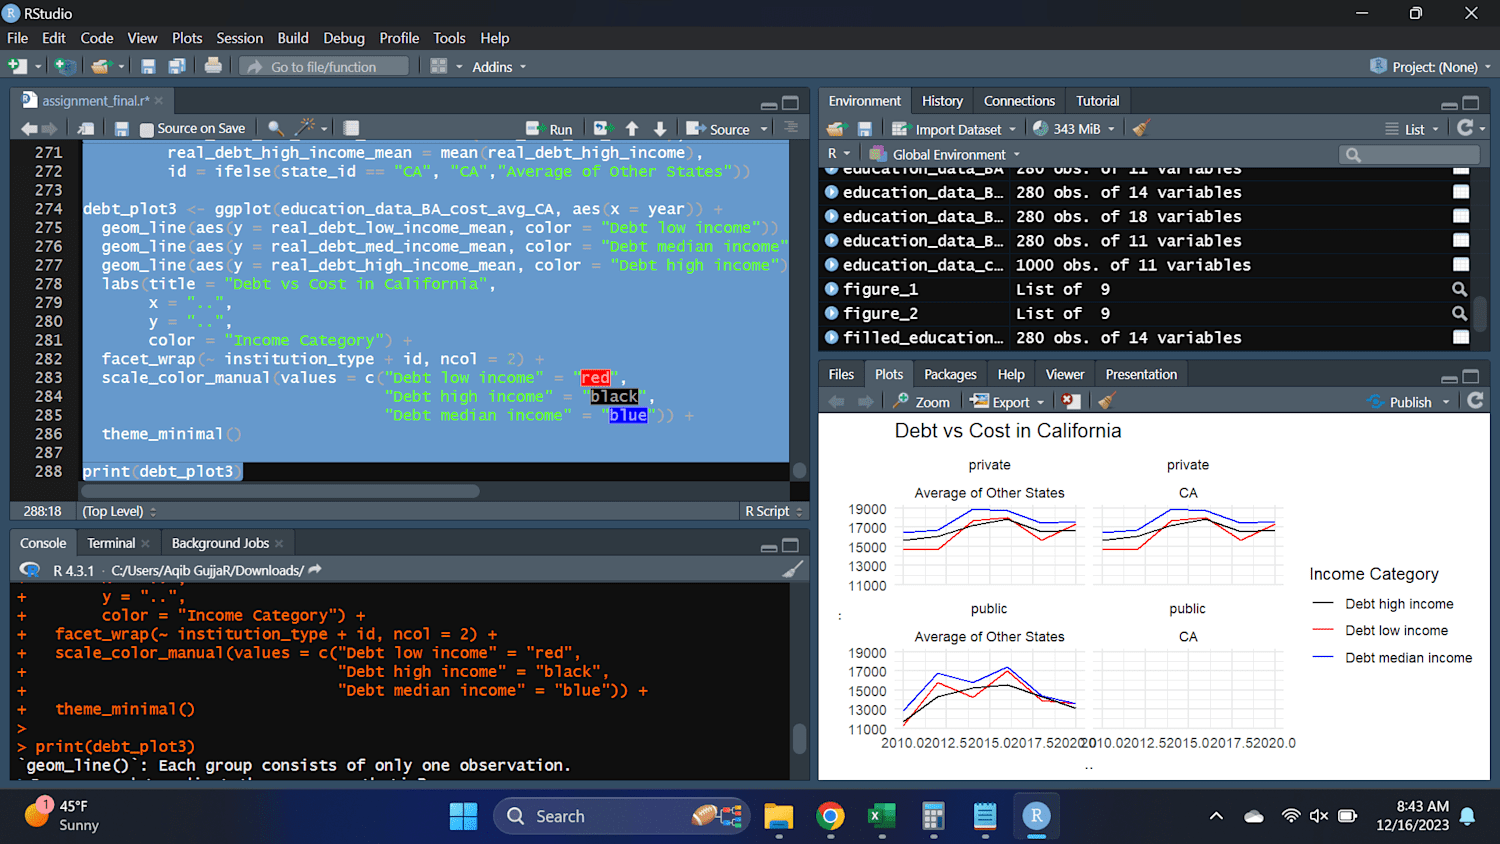Click the editor horizontal scrollbar
The image size is (1500, 844).
[281, 491]
